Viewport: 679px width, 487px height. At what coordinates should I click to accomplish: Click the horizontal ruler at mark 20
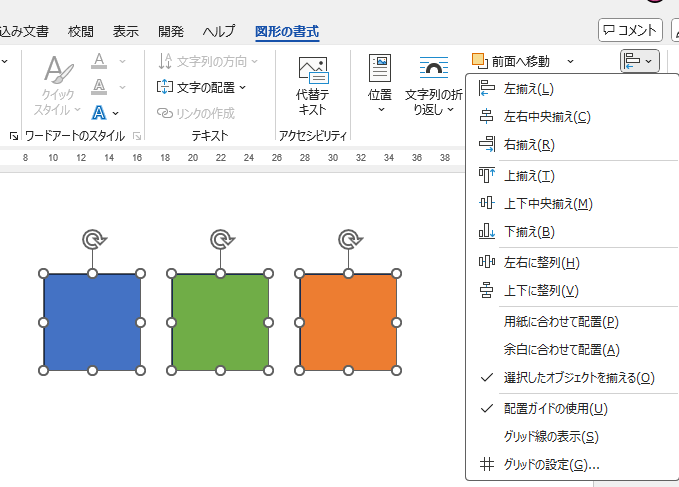pyautogui.click(x=193, y=158)
